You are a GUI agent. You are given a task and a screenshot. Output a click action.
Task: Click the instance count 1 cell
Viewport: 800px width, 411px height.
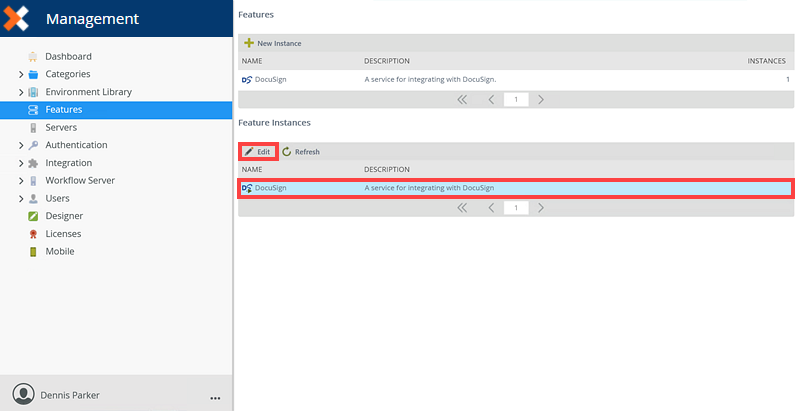(x=788, y=80)
